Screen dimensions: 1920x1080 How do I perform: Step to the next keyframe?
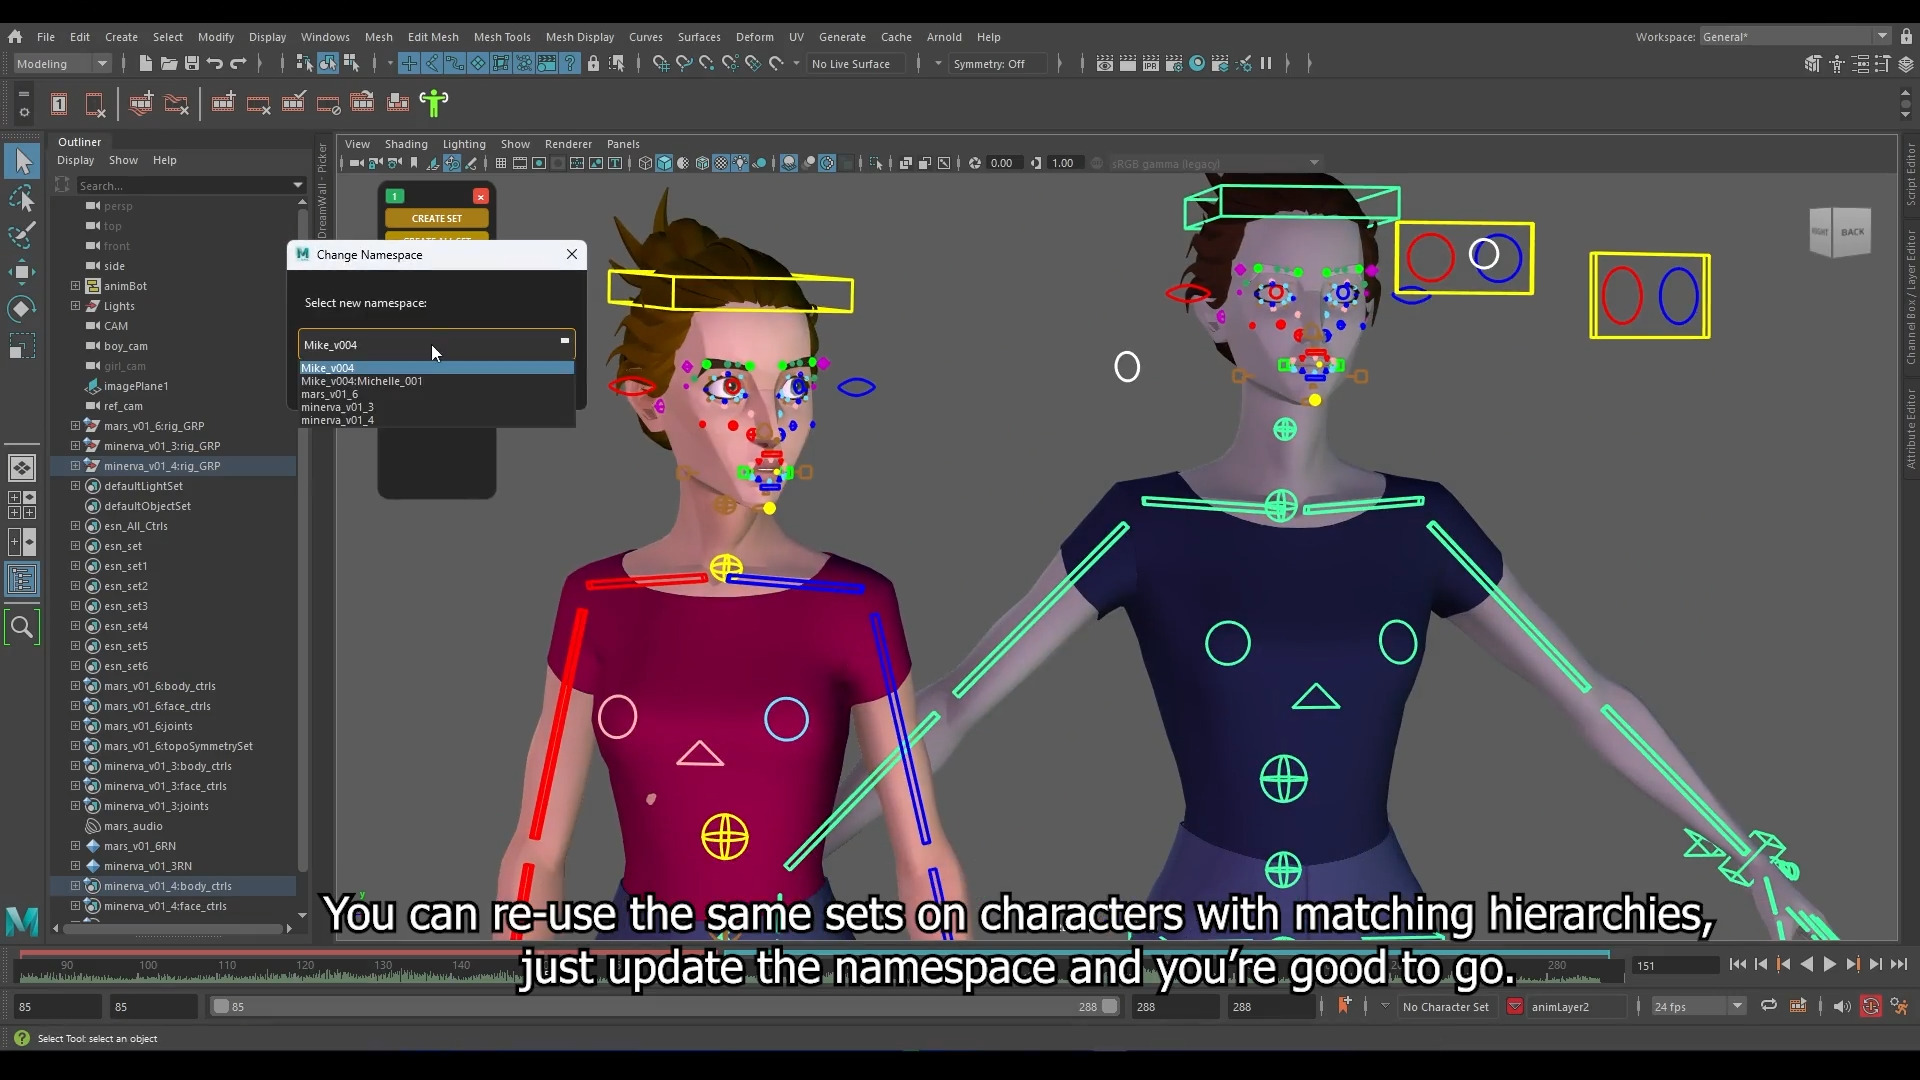(x=1852, y=965)
